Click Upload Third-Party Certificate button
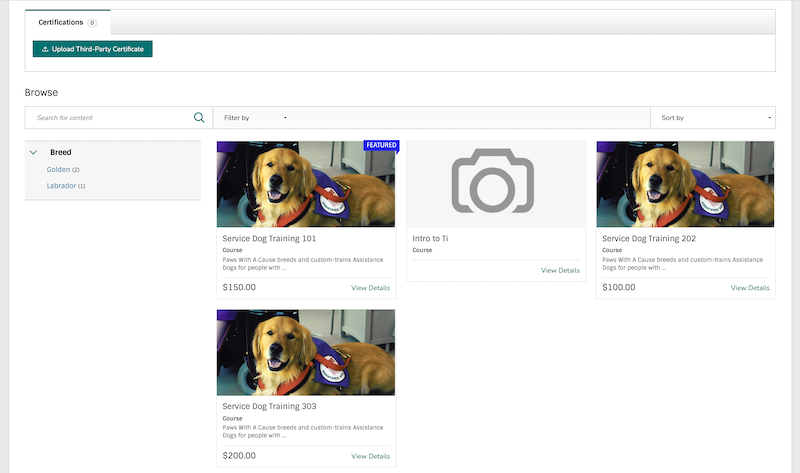800x473 pixels. (92, 49)
